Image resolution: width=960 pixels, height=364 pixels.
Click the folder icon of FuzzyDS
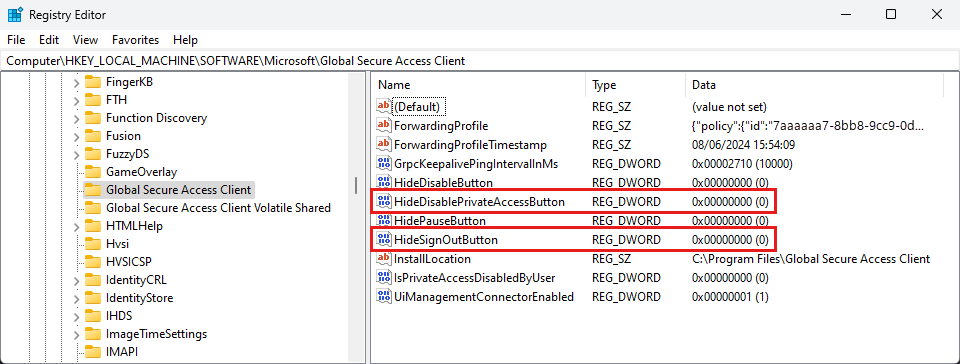tap(92, 154)
